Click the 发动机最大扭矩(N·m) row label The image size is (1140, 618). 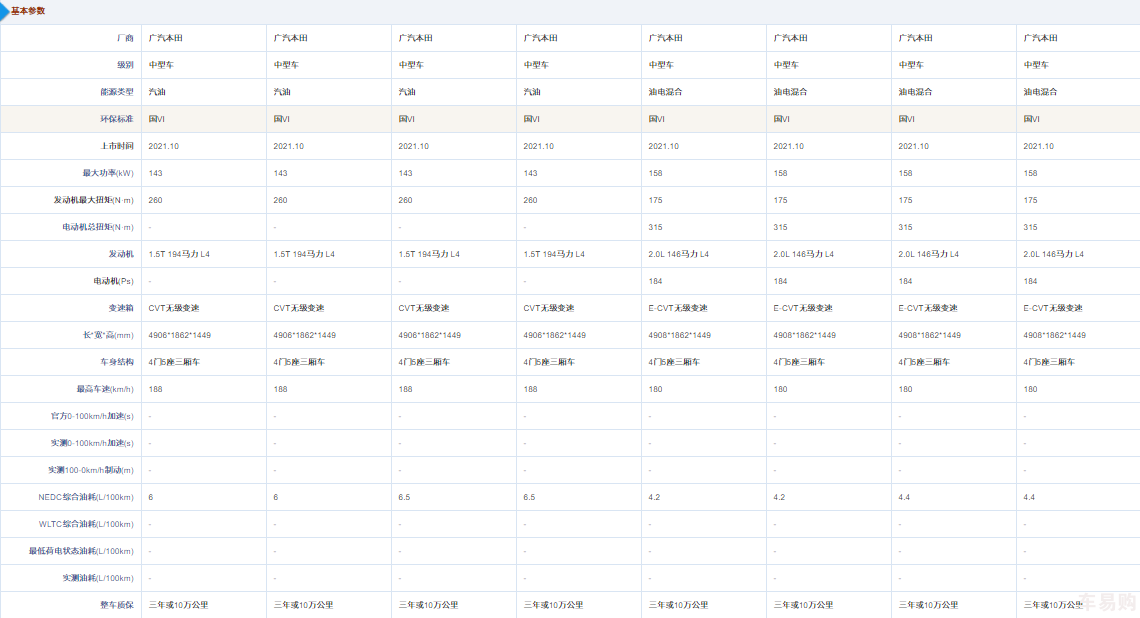[x=93, y=200]
